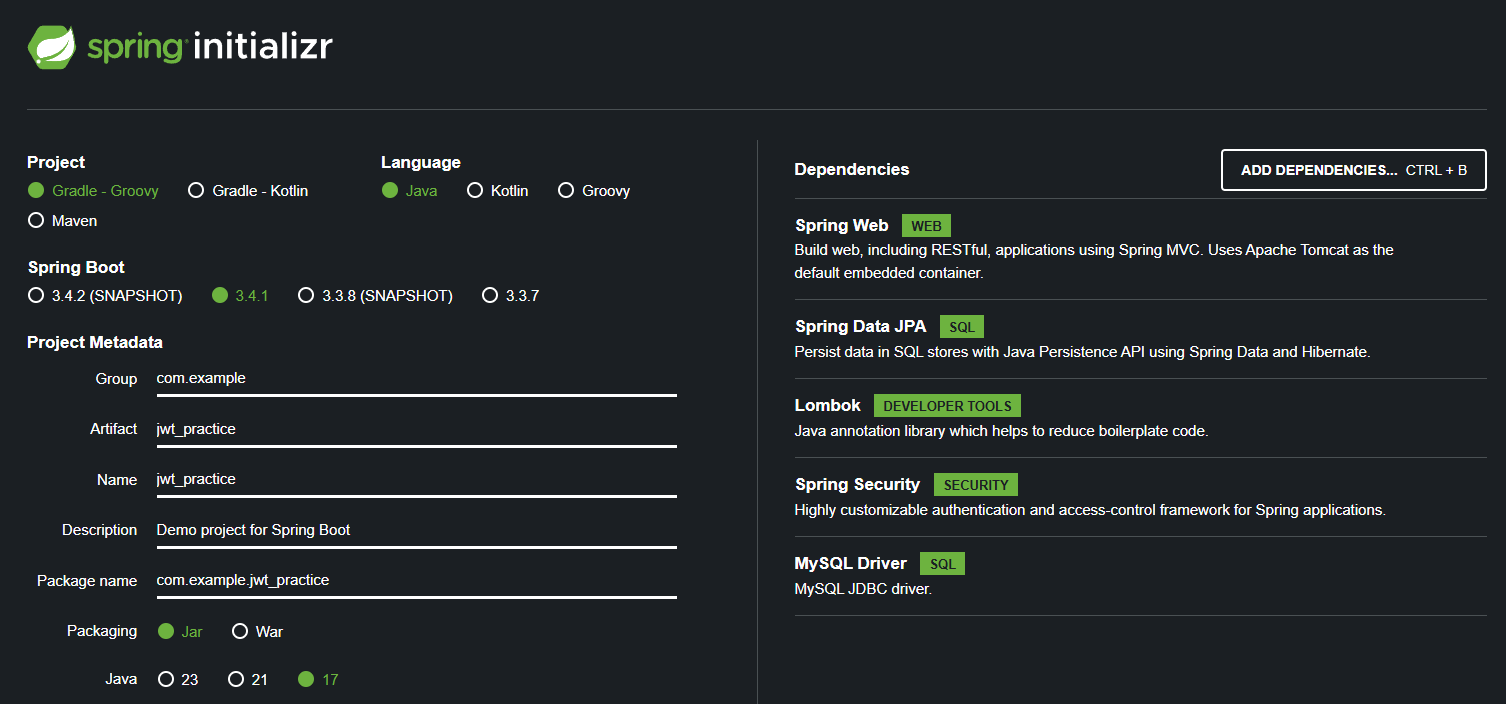Select Gradle - Groovy project type
This screenshot has width=1506, height=704.
pyautogui.click(x=93, y=190)
